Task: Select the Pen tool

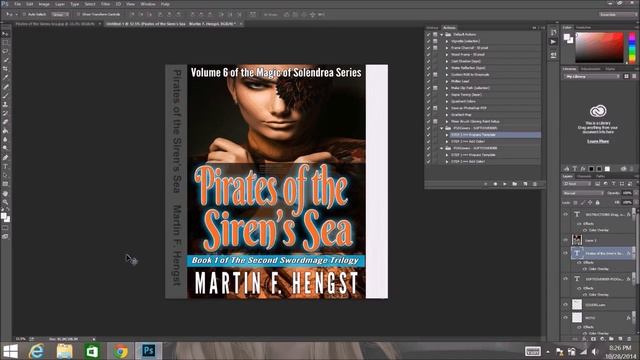Action: pos(5,158)
